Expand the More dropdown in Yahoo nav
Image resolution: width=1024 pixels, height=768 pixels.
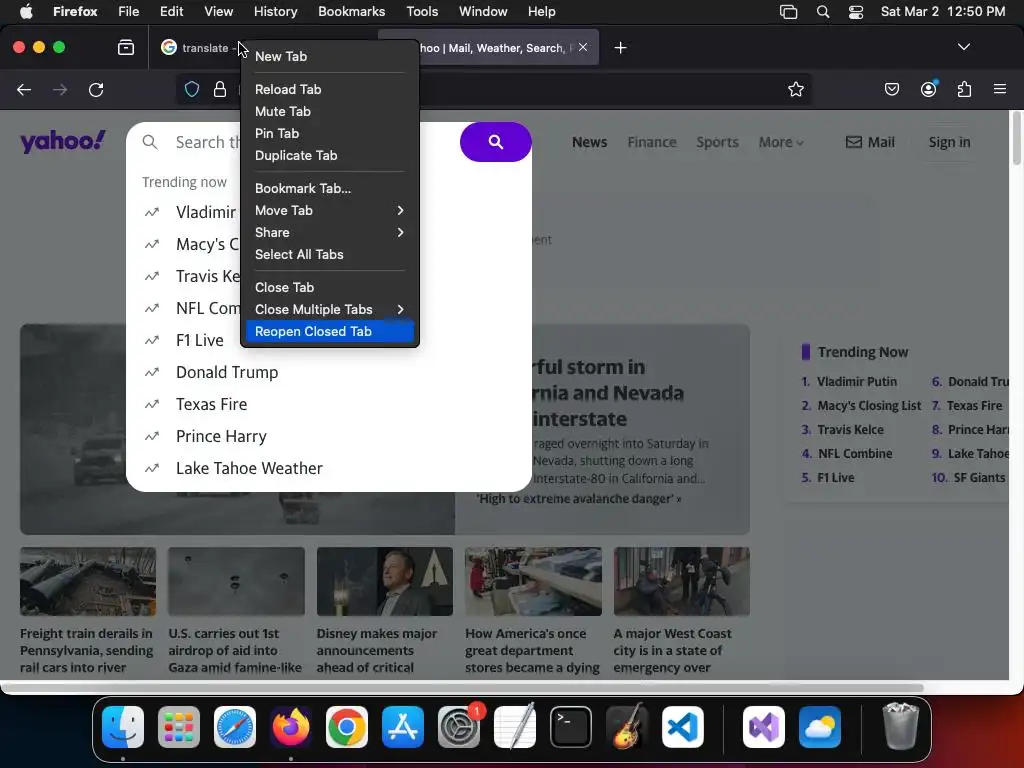click(x=781, y=142)
